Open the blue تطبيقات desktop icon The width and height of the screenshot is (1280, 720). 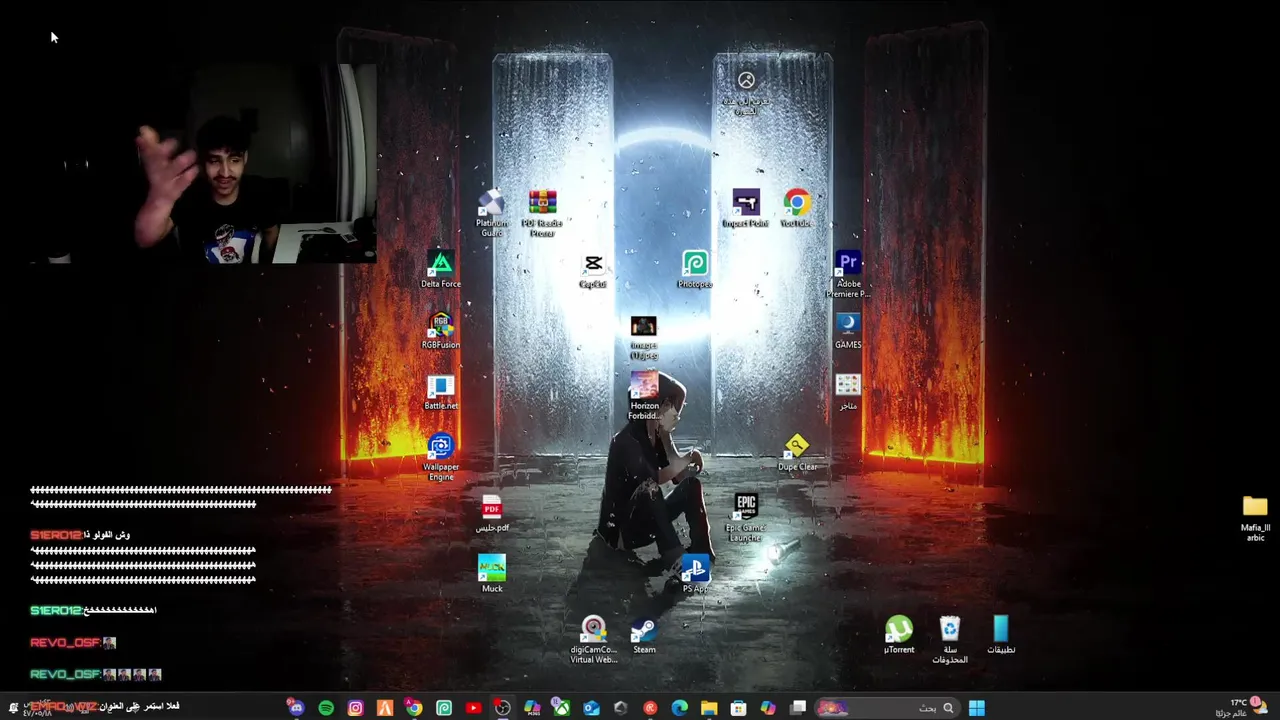[1001, 635]
